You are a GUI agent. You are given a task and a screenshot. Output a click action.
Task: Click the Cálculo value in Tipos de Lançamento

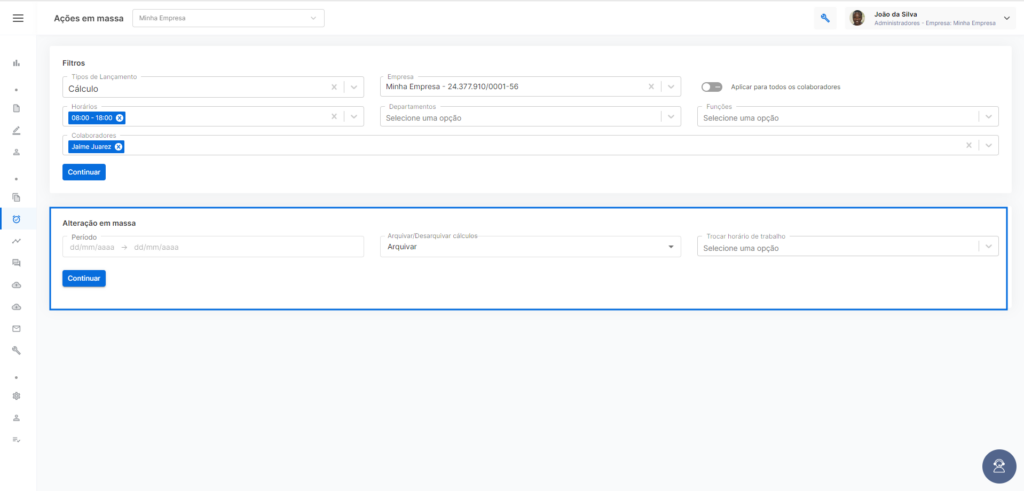(x=83, y=88)
